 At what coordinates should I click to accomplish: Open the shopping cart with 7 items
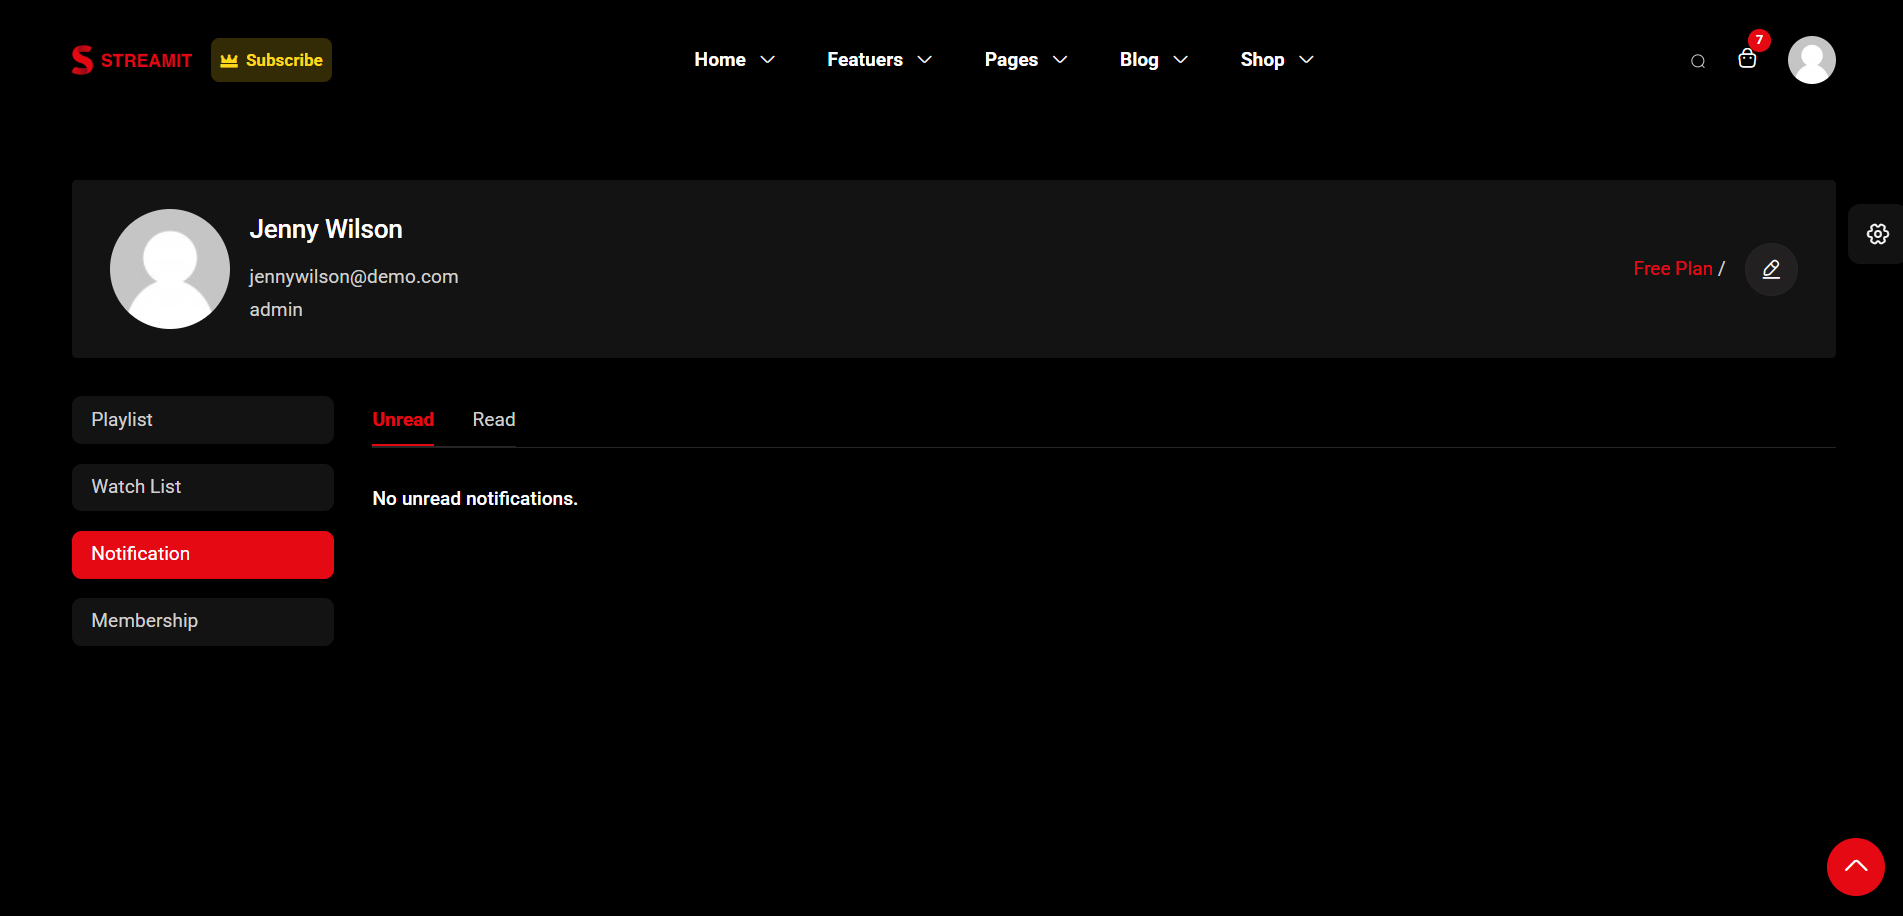pos(1747,58)
